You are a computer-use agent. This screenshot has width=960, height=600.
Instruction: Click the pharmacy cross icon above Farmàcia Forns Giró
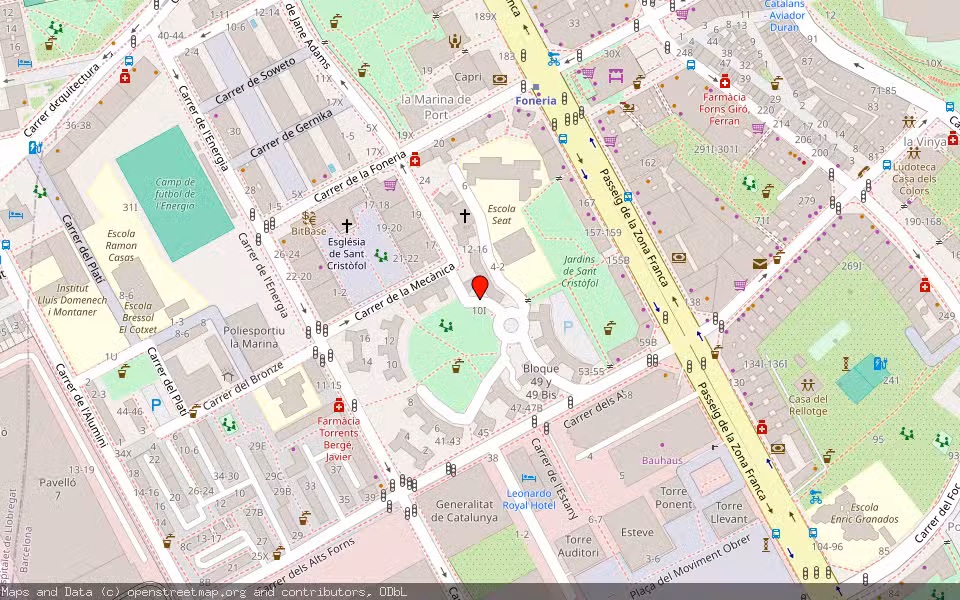tap(725, 81)
